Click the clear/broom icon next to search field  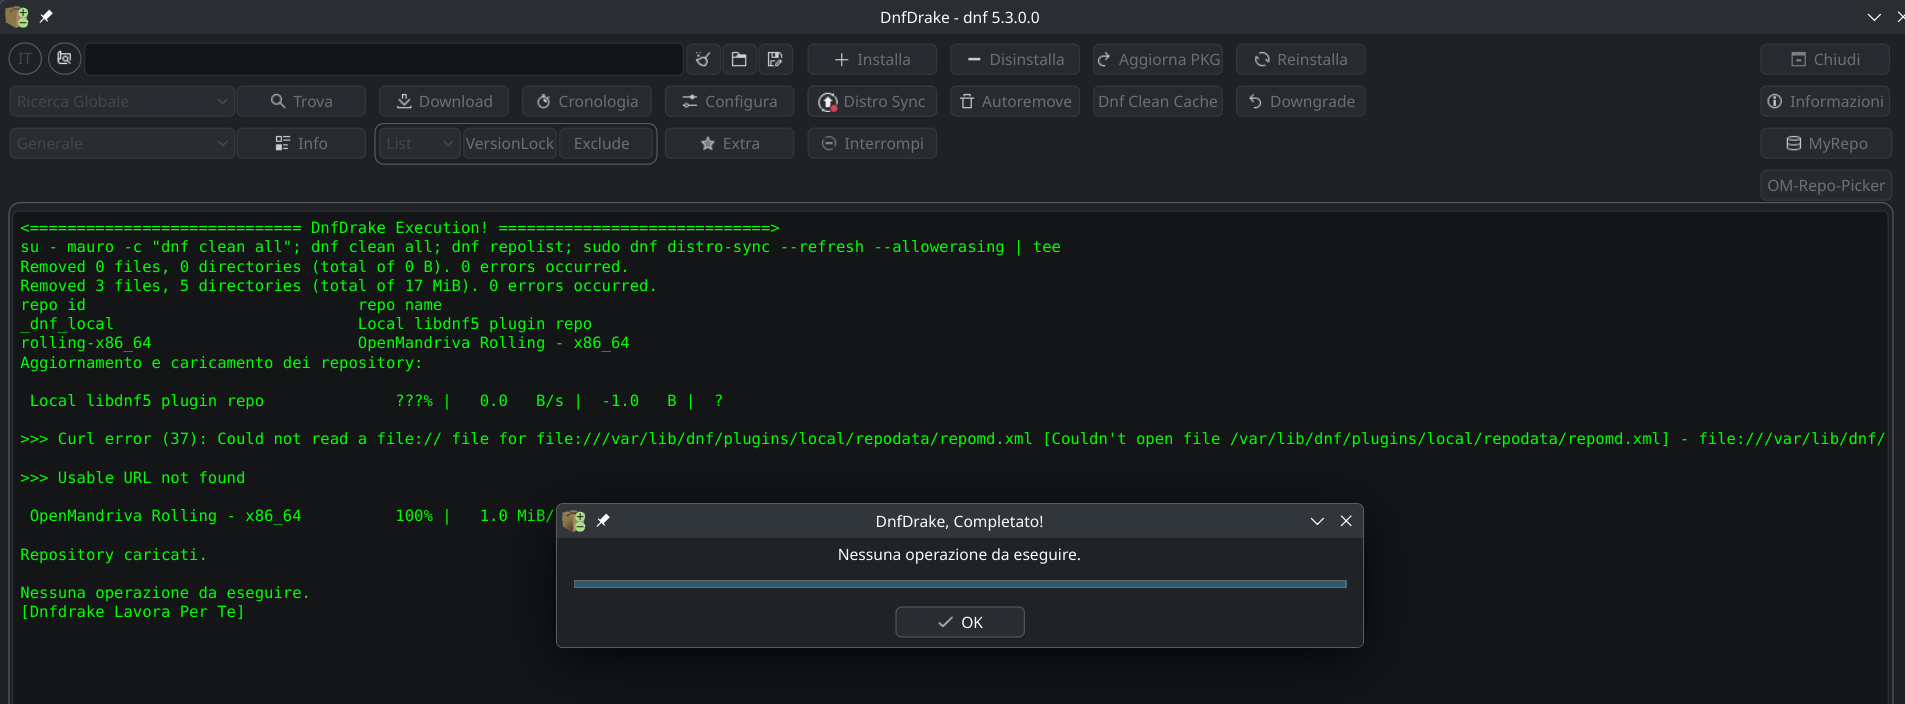coord(703,59)
